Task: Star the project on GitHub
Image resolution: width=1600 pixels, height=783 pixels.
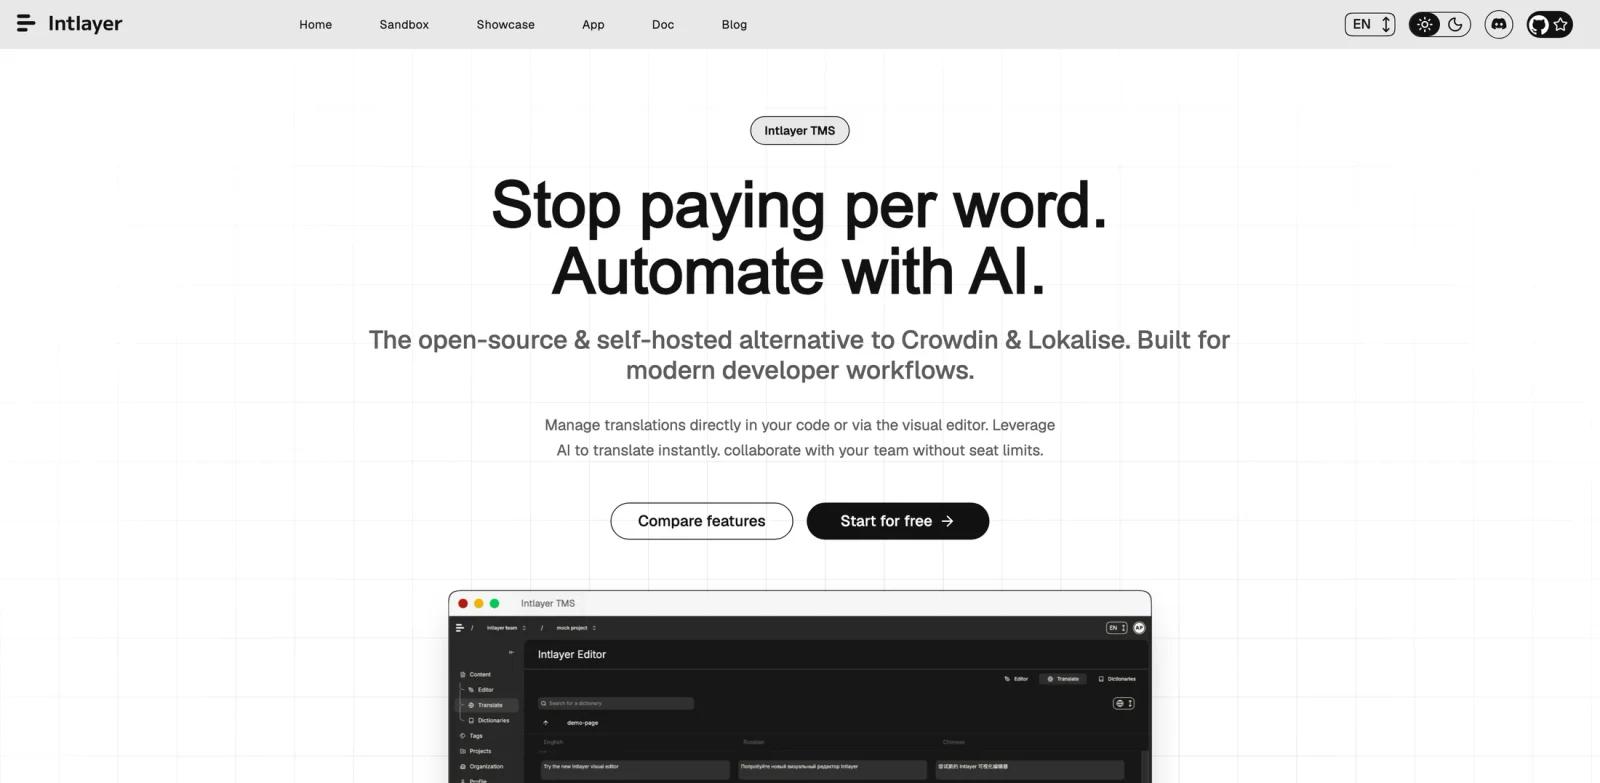Action: pyautogui.click(x=1549, y=24)
